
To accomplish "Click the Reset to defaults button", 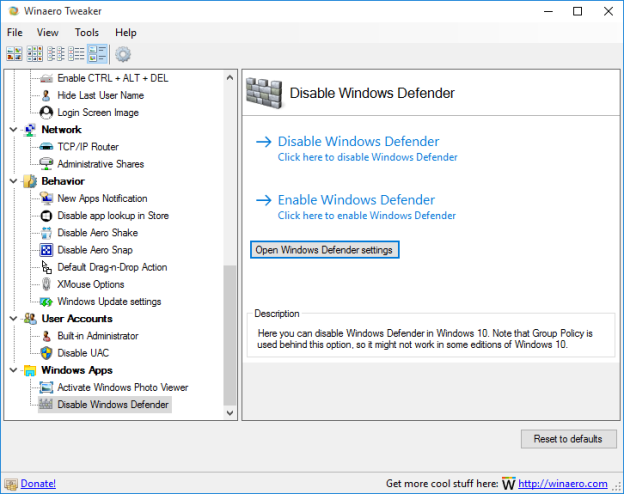I will [x=568, y=439].
